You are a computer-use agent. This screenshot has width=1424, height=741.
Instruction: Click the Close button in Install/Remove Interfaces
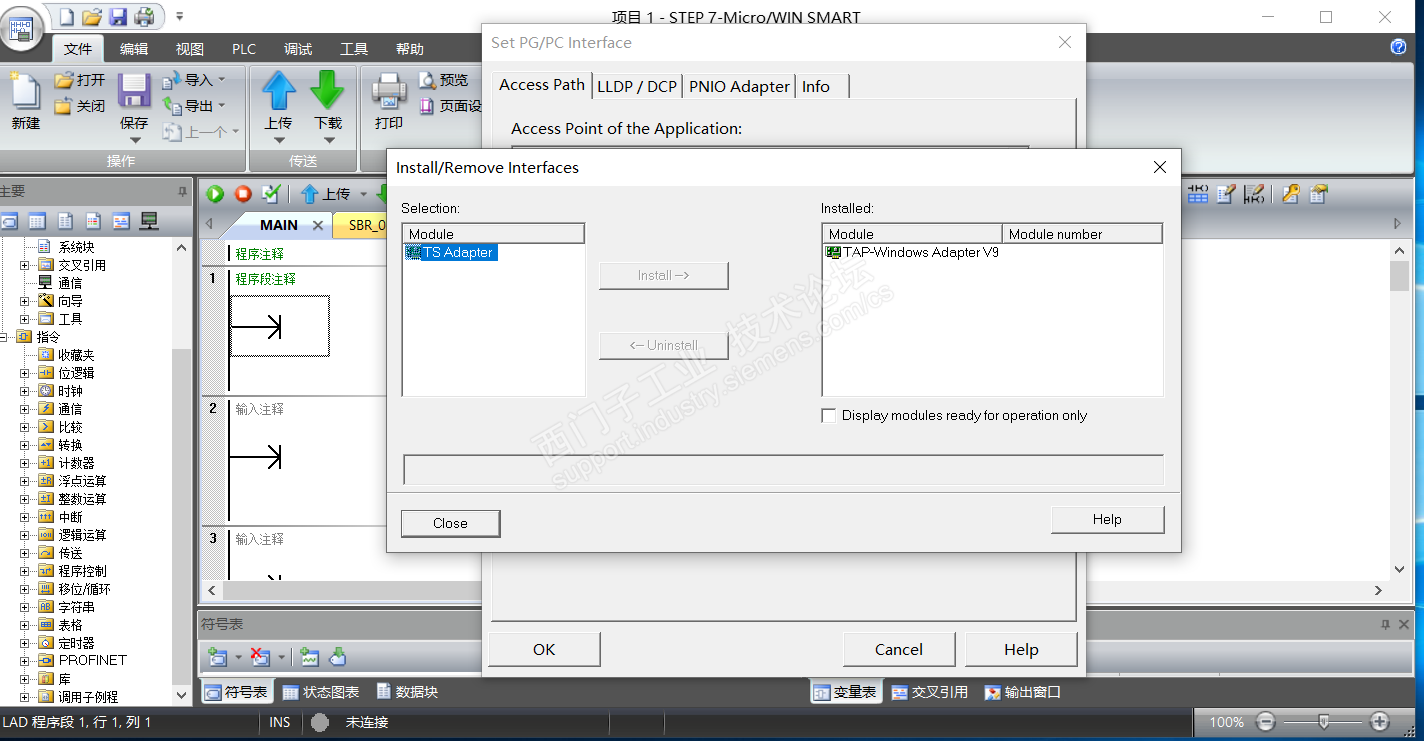(450, 523)
